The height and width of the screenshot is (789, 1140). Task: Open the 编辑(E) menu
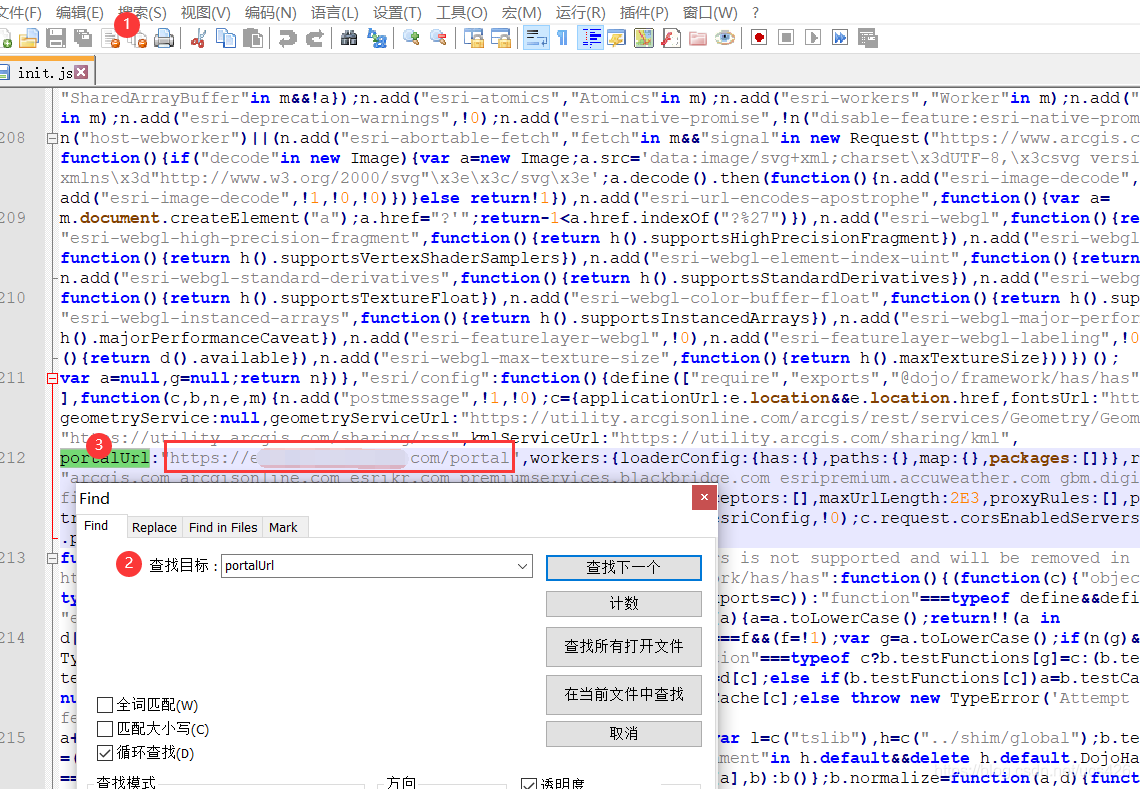(x=80, y=13)
